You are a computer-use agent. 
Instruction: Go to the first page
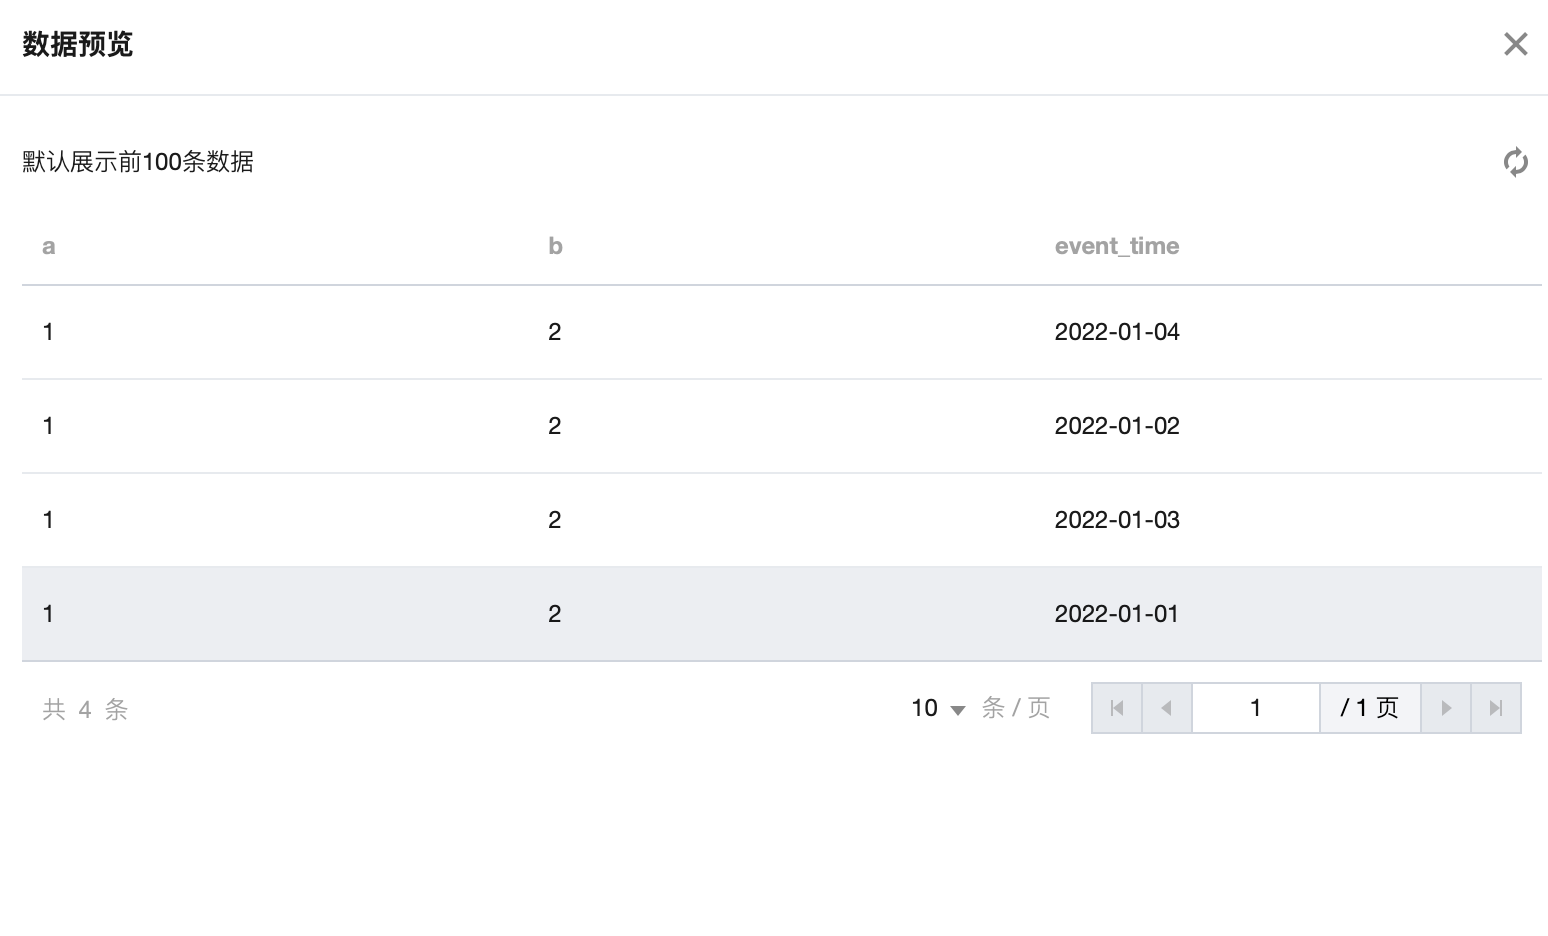[1117, 708]
